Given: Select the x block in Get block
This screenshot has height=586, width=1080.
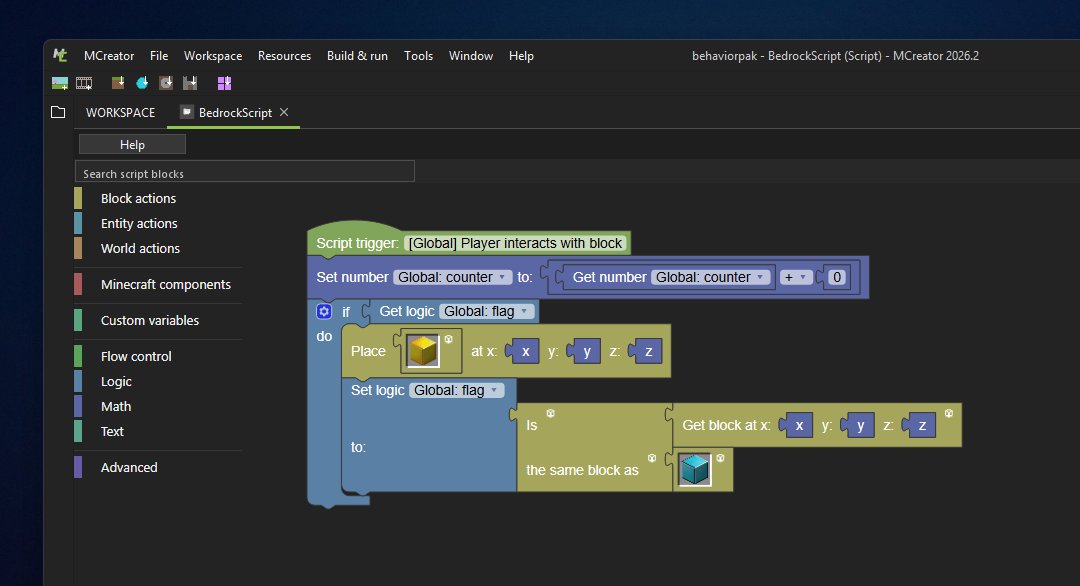Looking at the screenshot, I should (x=798, y=425).
